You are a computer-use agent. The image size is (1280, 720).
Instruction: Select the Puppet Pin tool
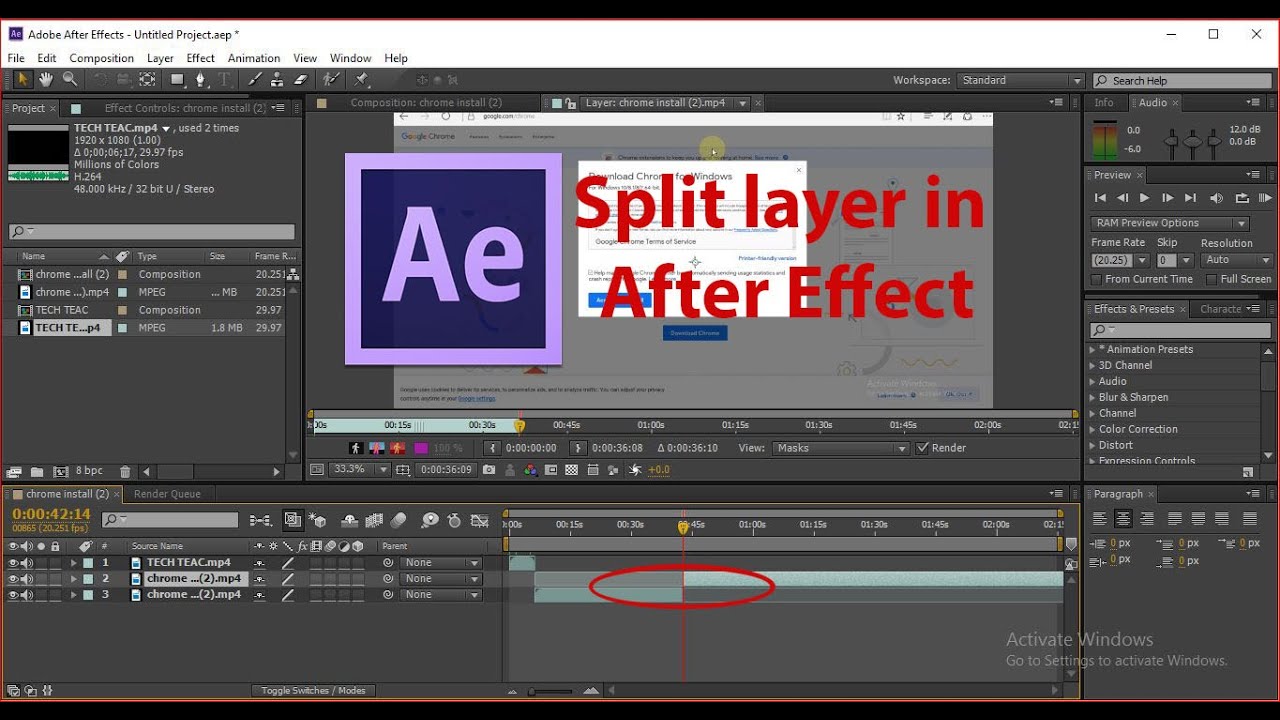pos(361,80)
